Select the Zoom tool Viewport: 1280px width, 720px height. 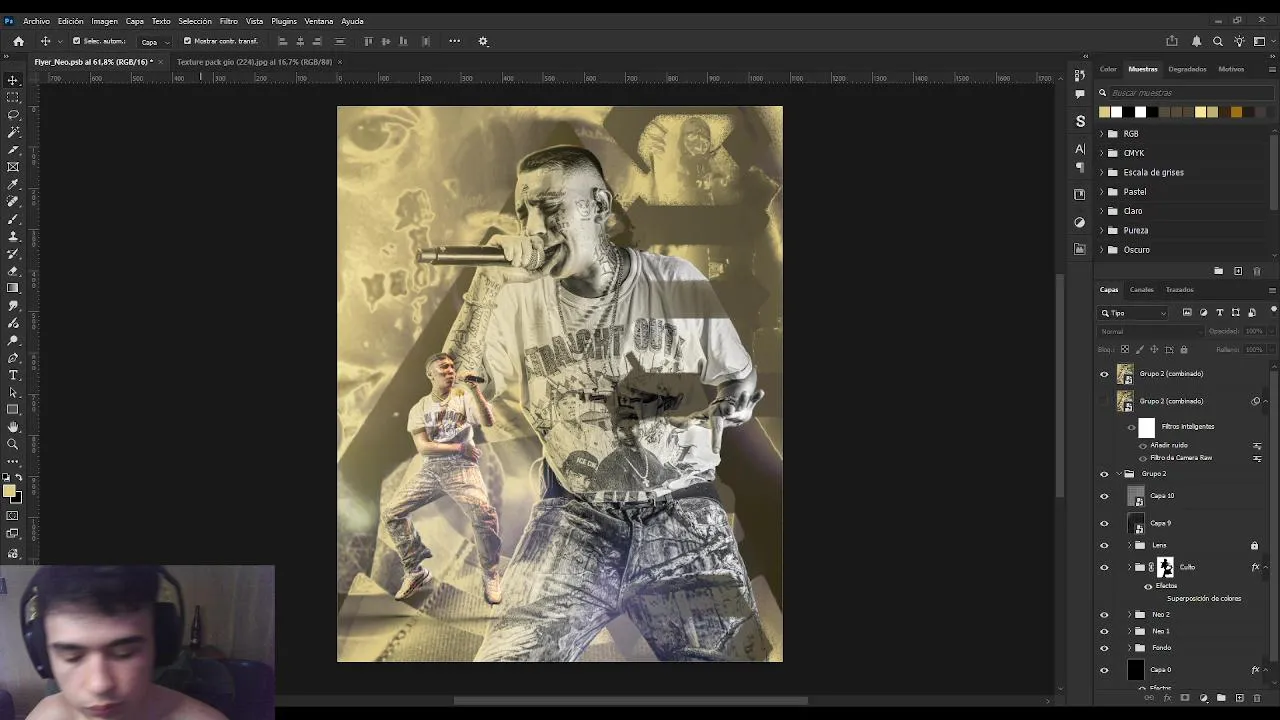click(x=13, y=444)
